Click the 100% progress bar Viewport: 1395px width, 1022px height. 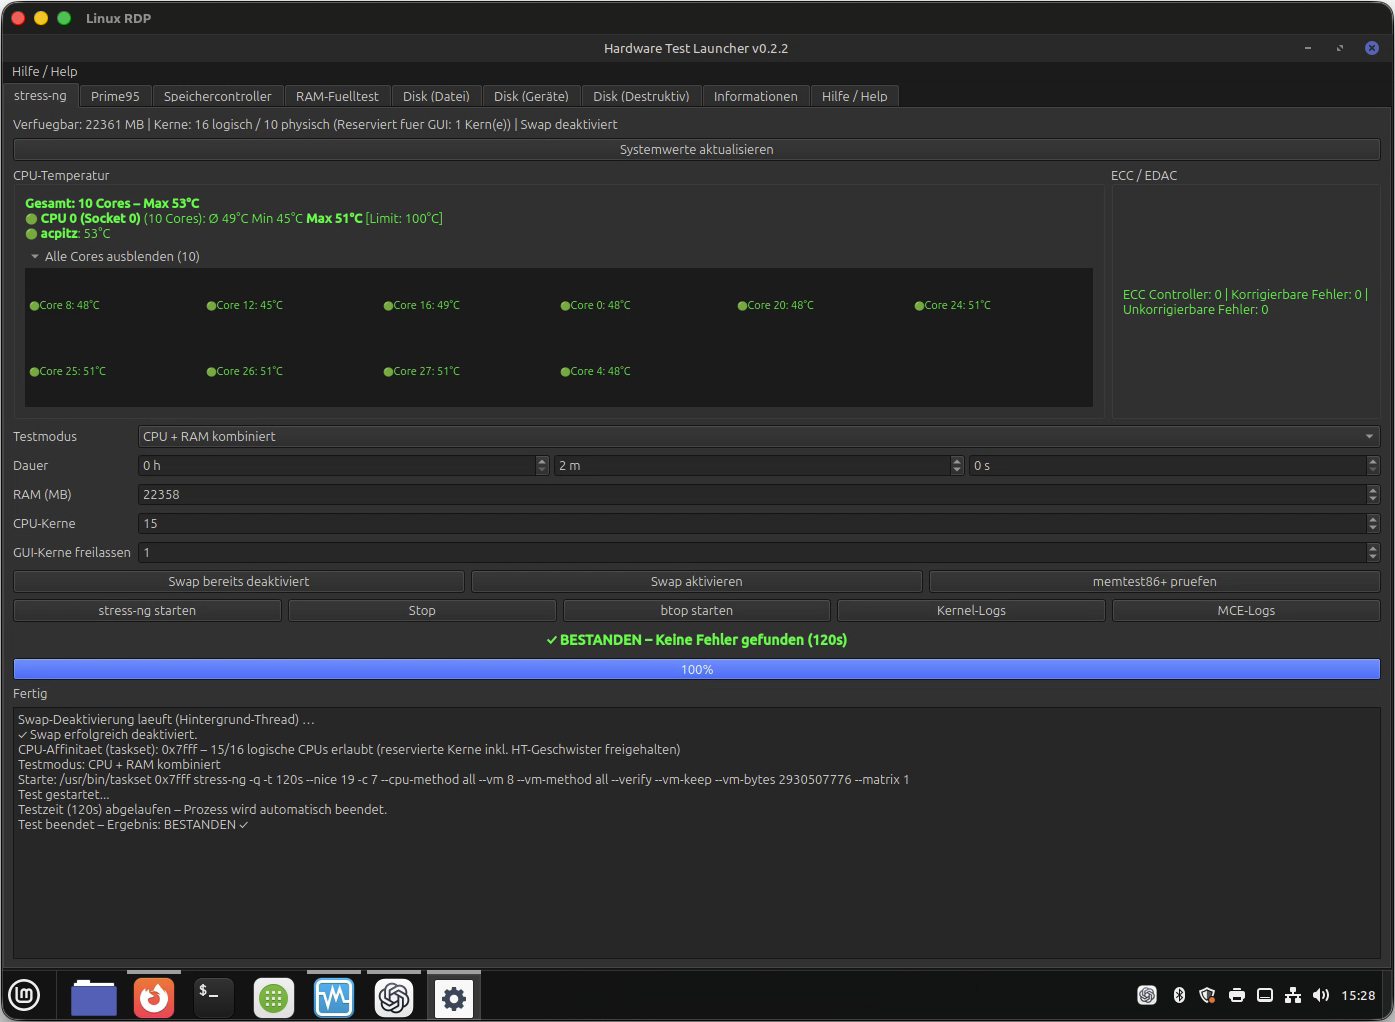pyautogui.click(x=697, y=669)
